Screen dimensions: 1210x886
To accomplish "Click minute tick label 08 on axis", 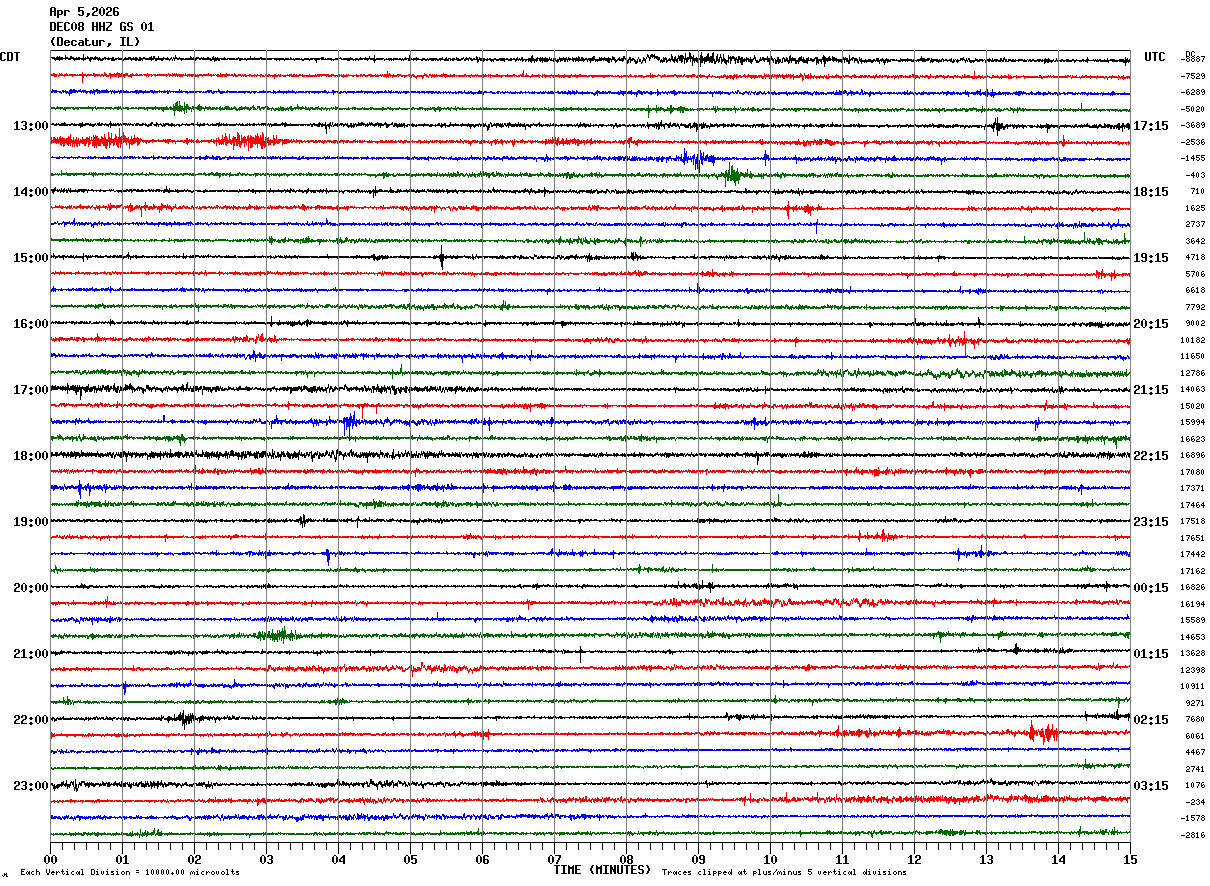I will click(626, 859).
